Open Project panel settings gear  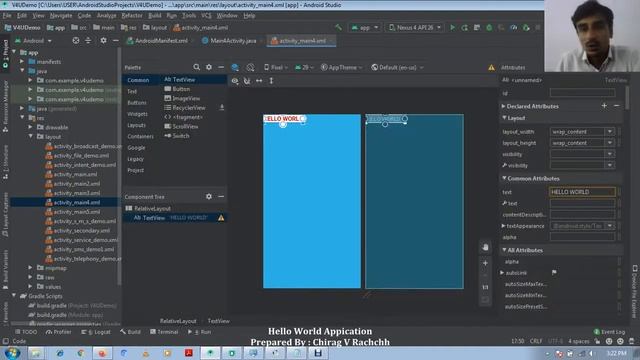pyautogui.click(x=103, y=41)
